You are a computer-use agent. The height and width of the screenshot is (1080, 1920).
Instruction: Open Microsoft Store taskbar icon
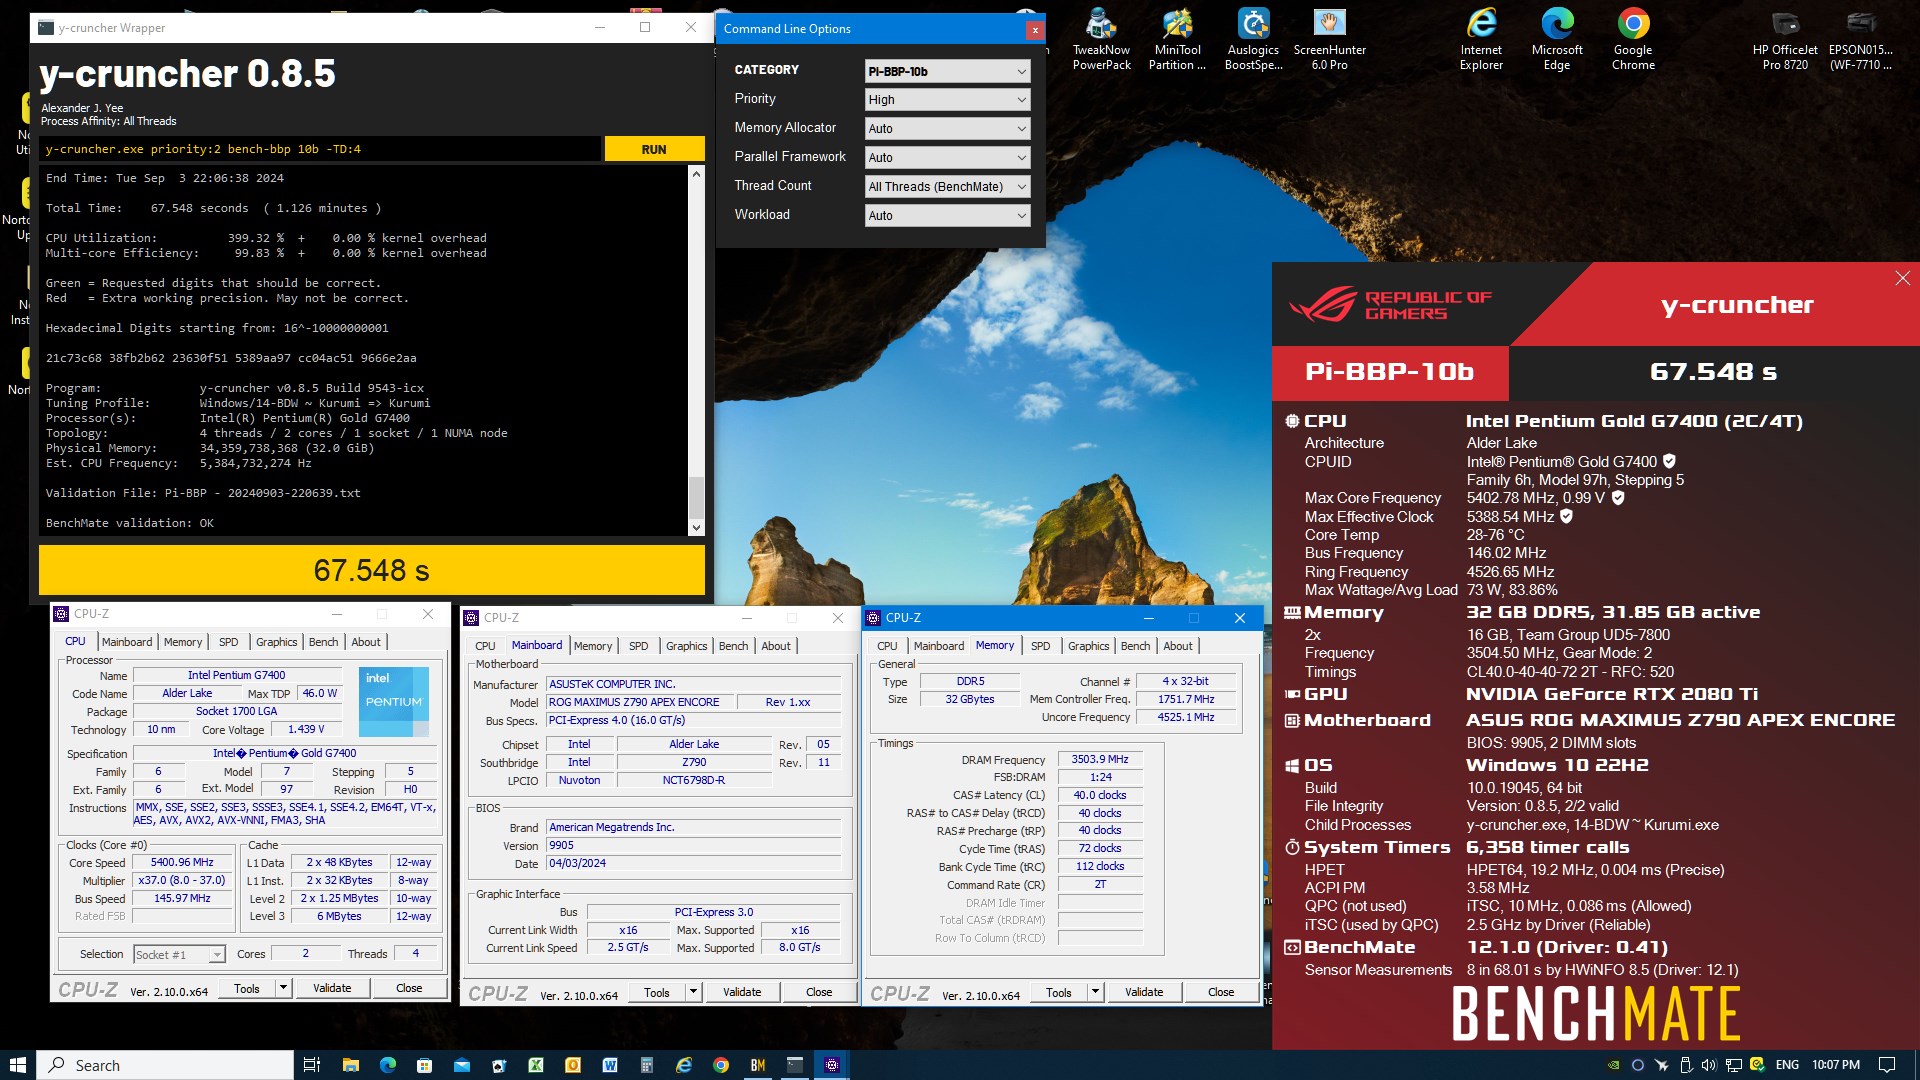(424, 1065)
